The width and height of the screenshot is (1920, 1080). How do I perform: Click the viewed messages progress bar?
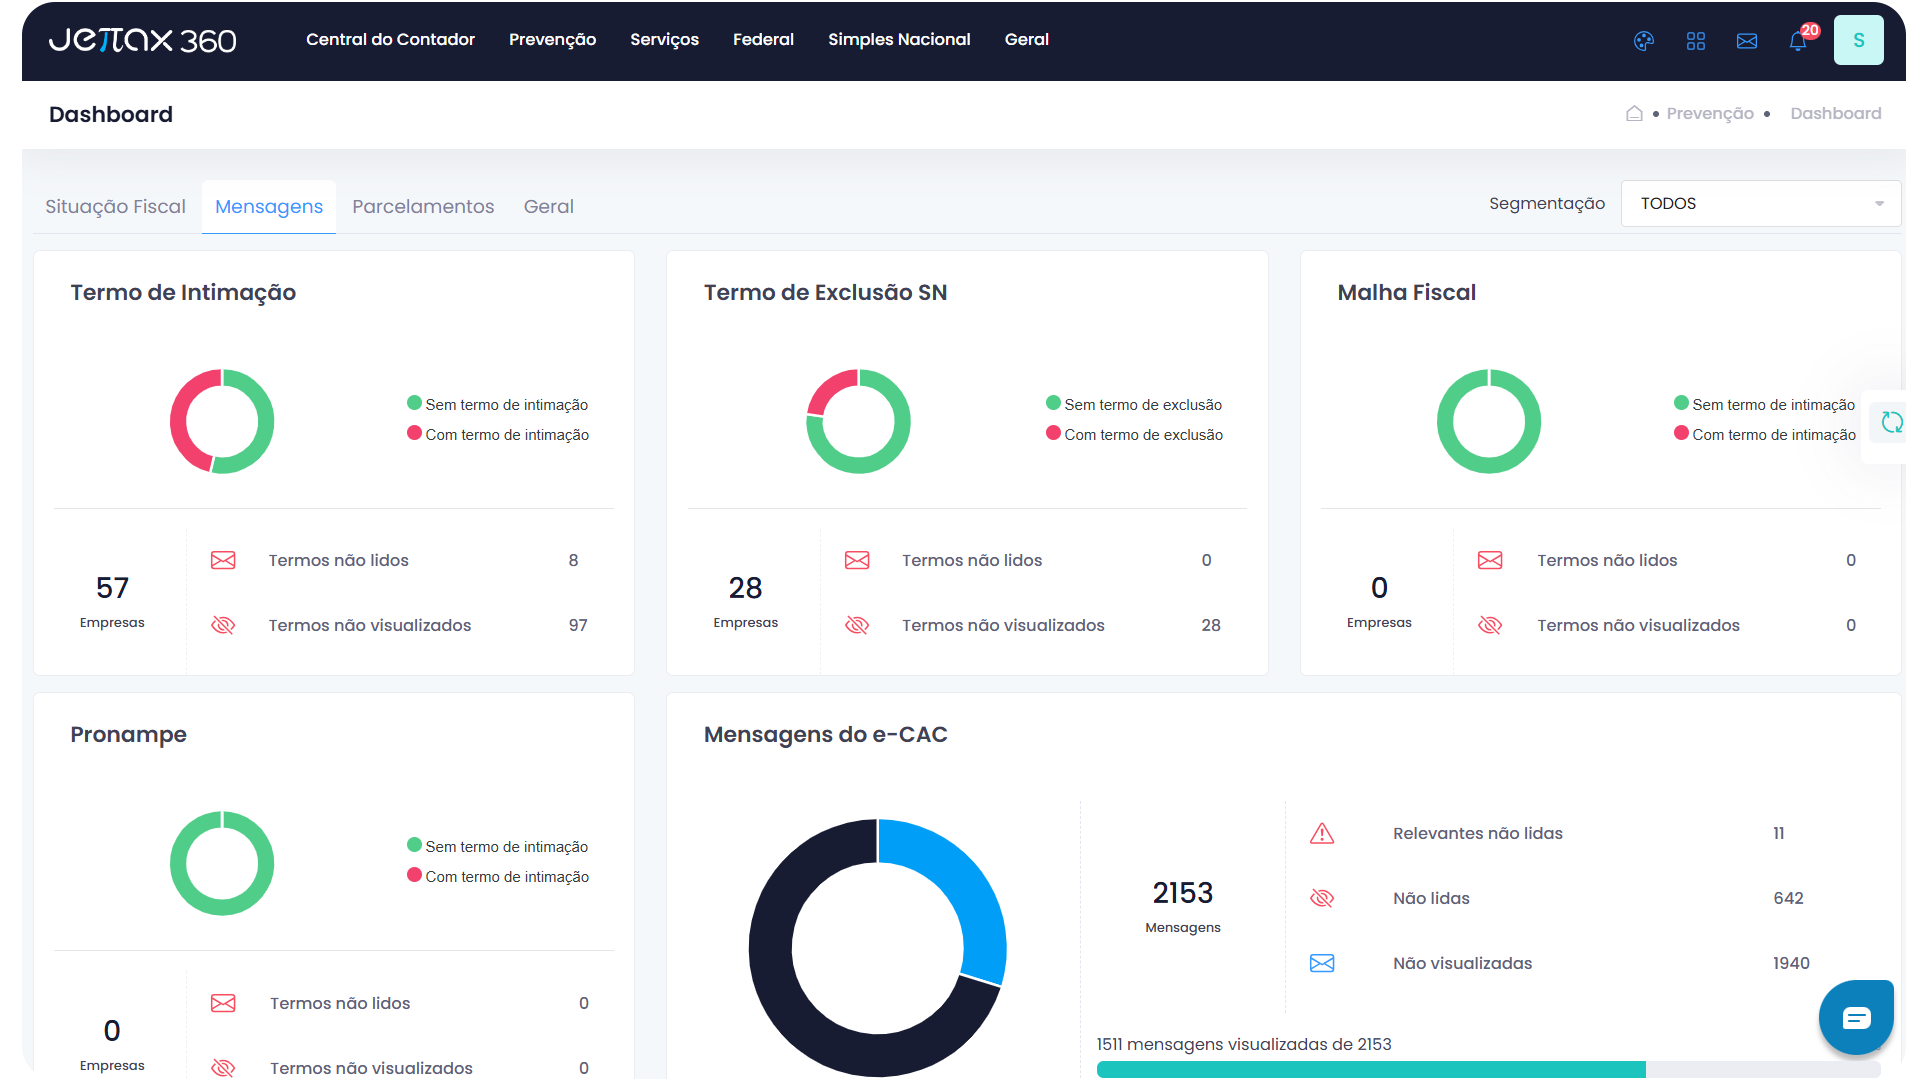click(1488, 1069)
